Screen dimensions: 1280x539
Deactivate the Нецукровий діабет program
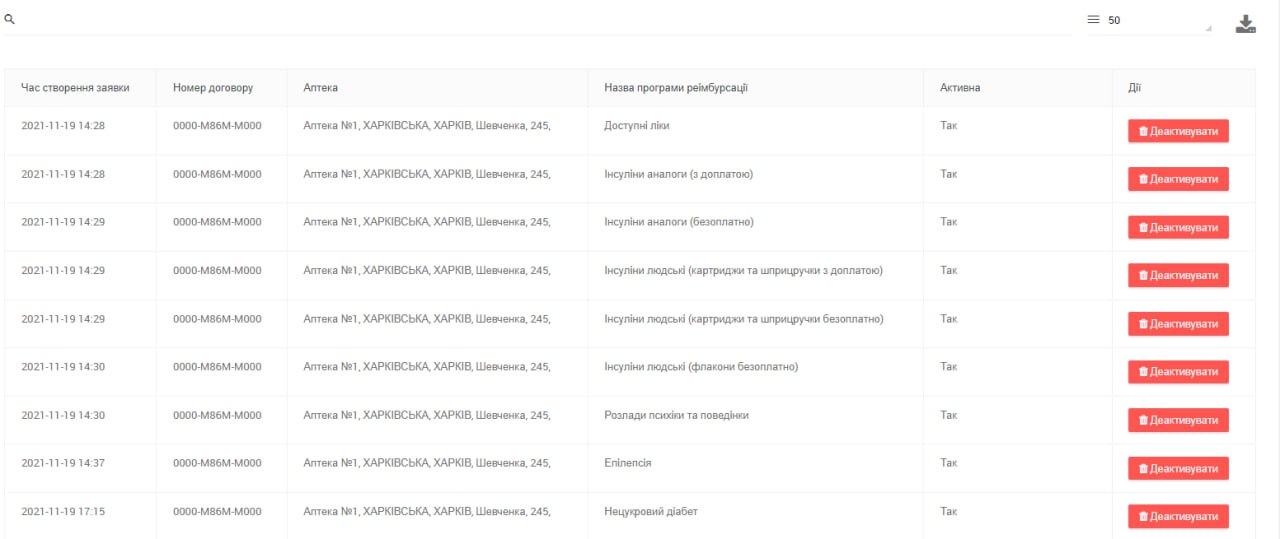point(1178,516)
